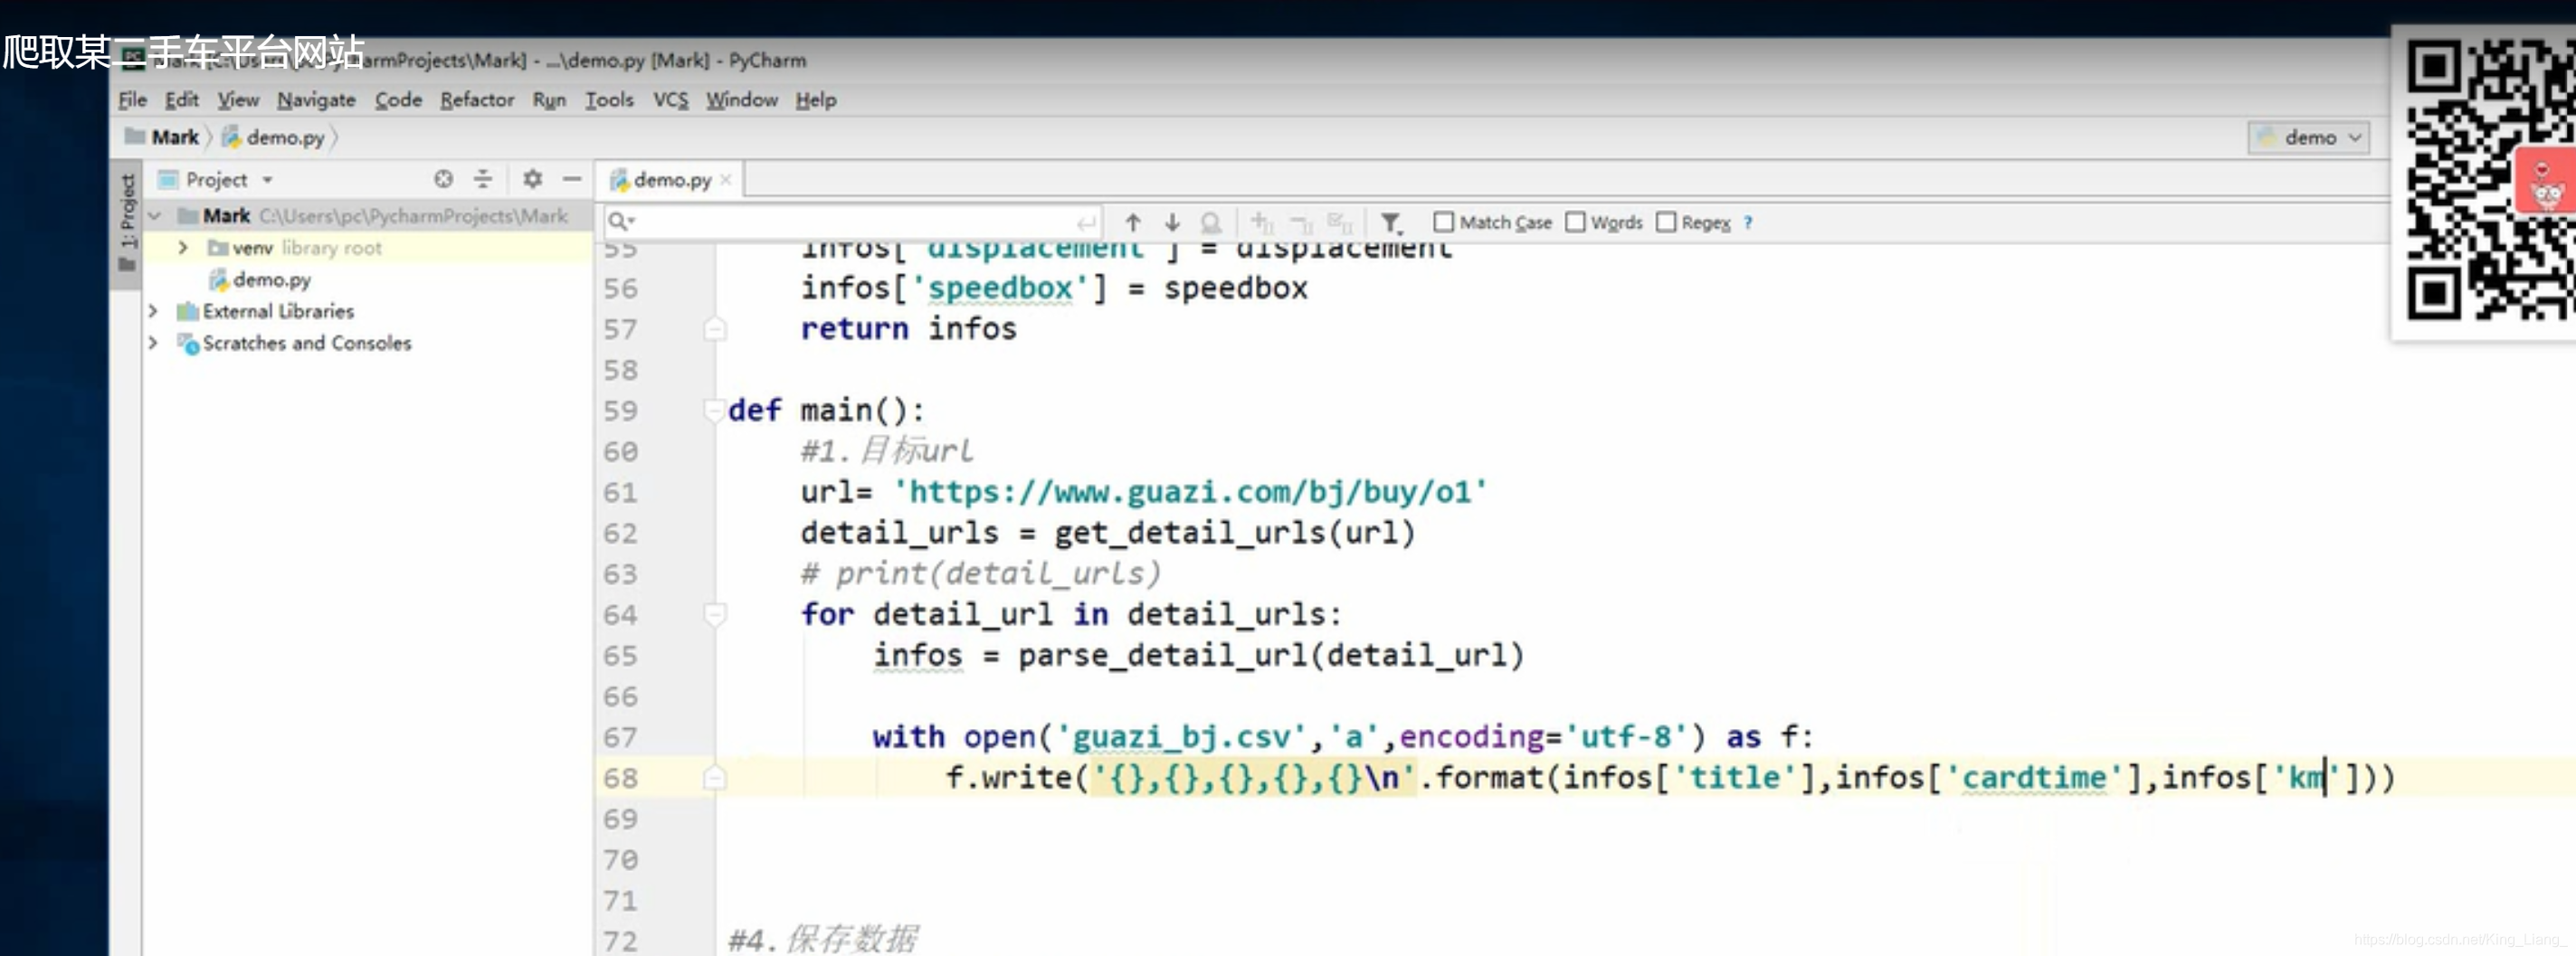Enable Match Case in search bar
Screen dimensions: 2576x956
point(1442,222)
